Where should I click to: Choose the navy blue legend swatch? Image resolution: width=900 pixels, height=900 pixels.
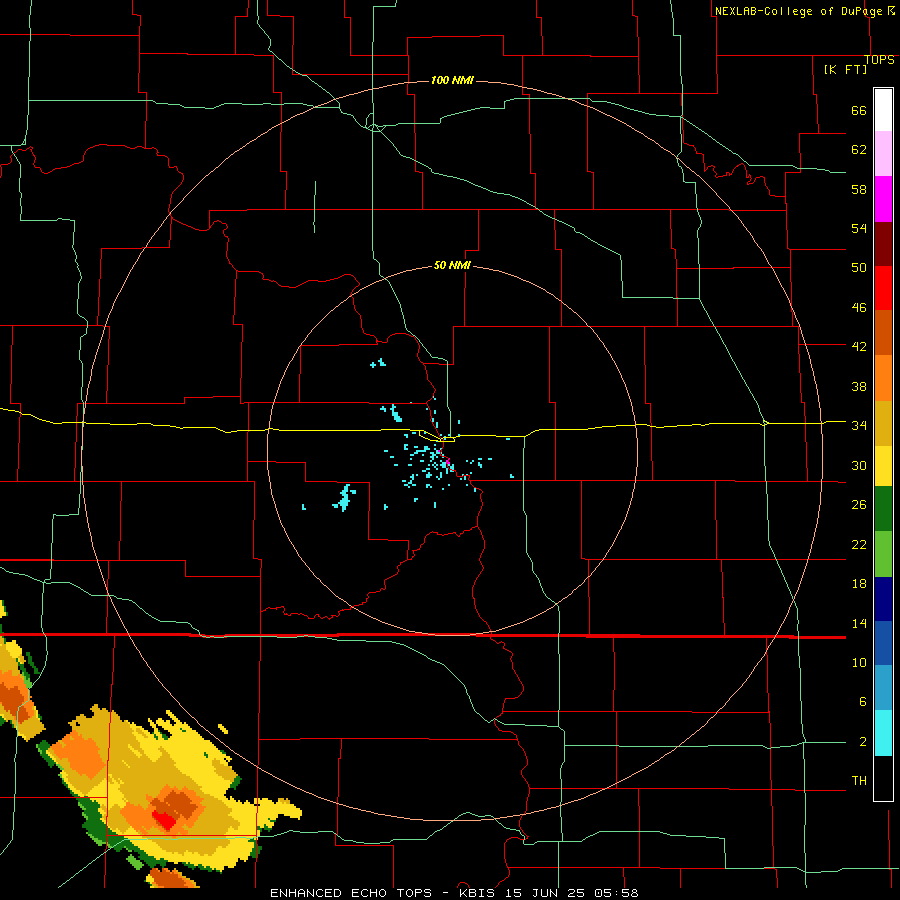[883, 599]
